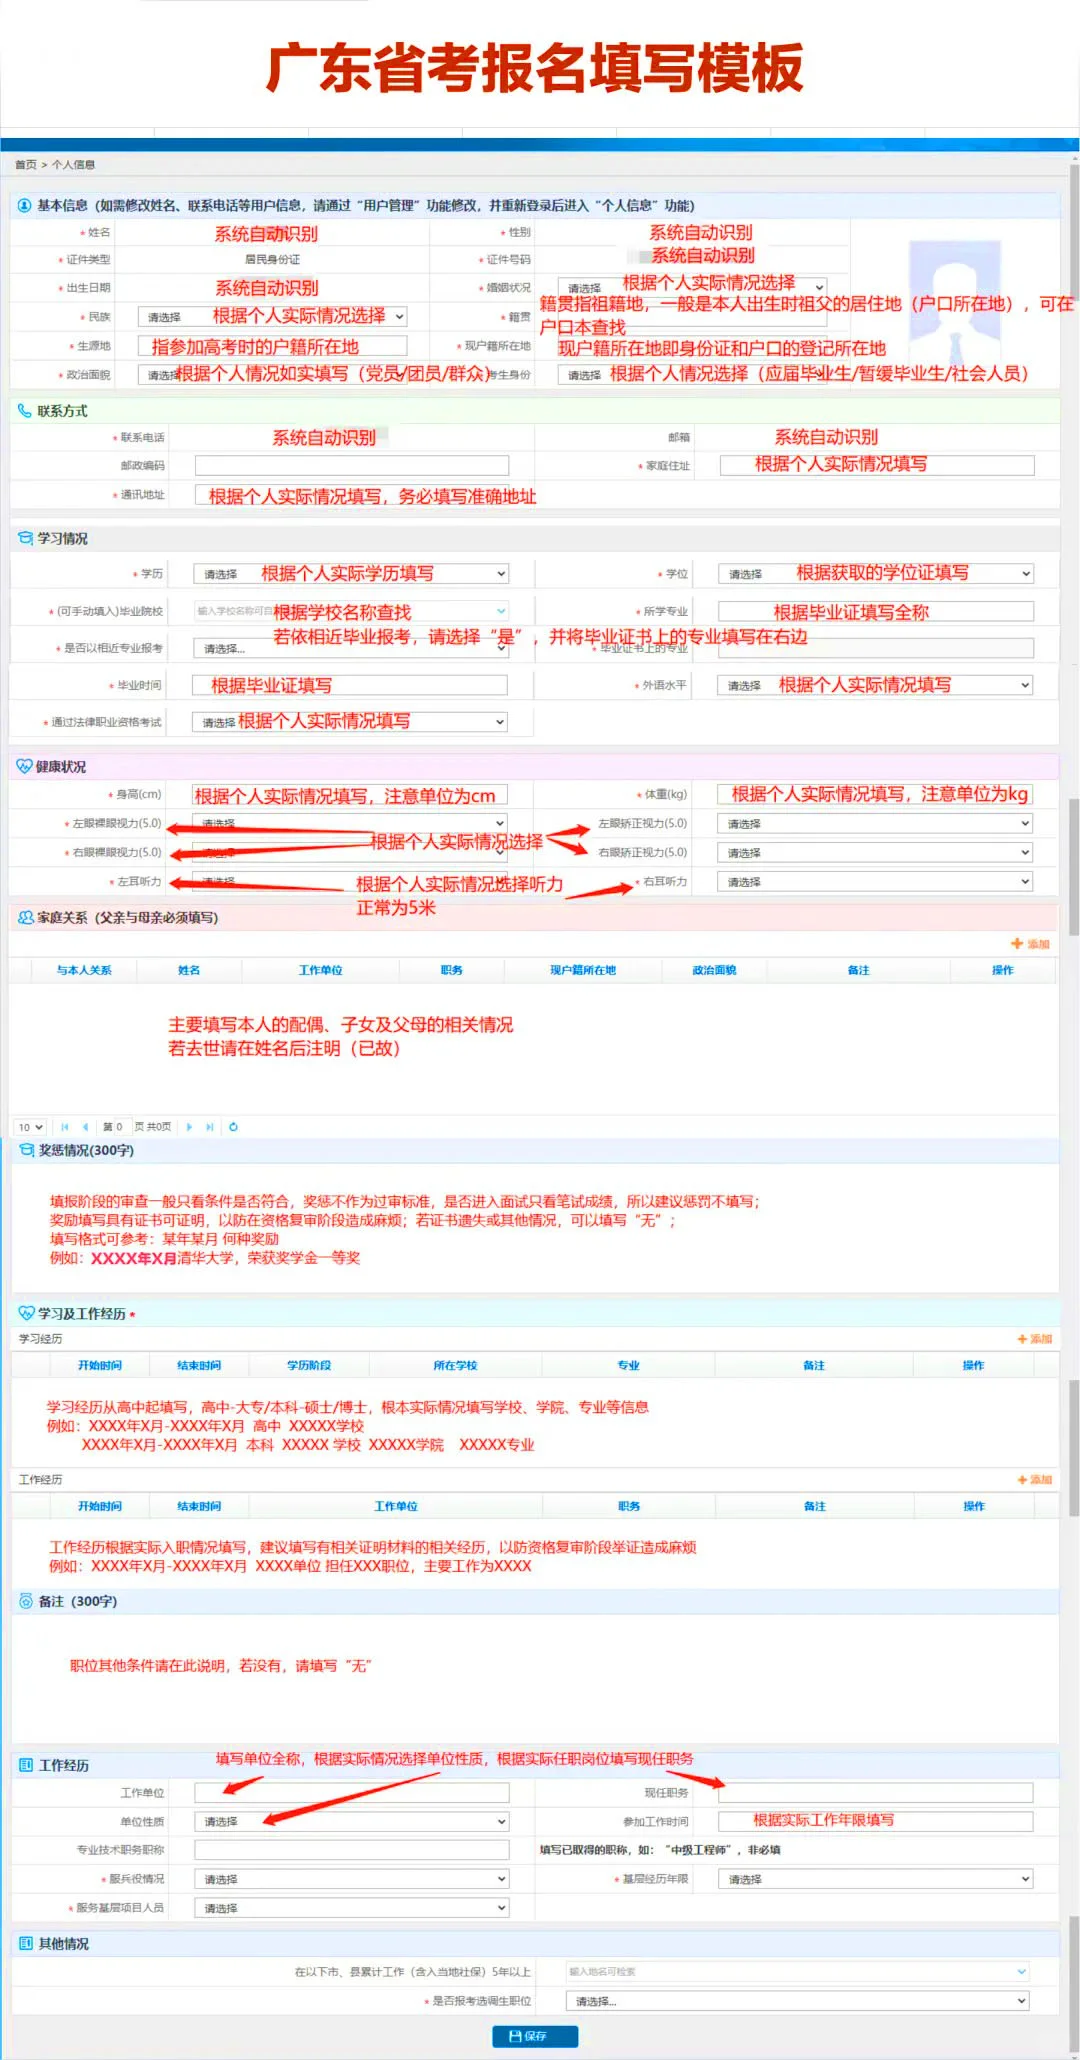Open the 单位性质 dropdown

coord(352,1822)
